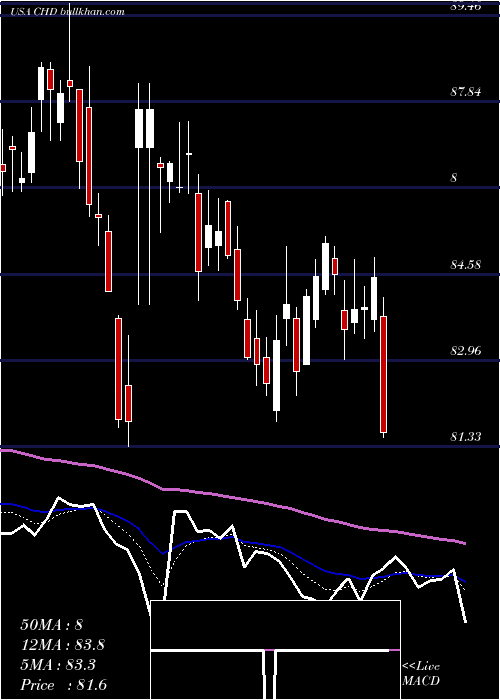Click the pink 50MA line
Viewport: 500px width, 700px height.
[232, 497]
